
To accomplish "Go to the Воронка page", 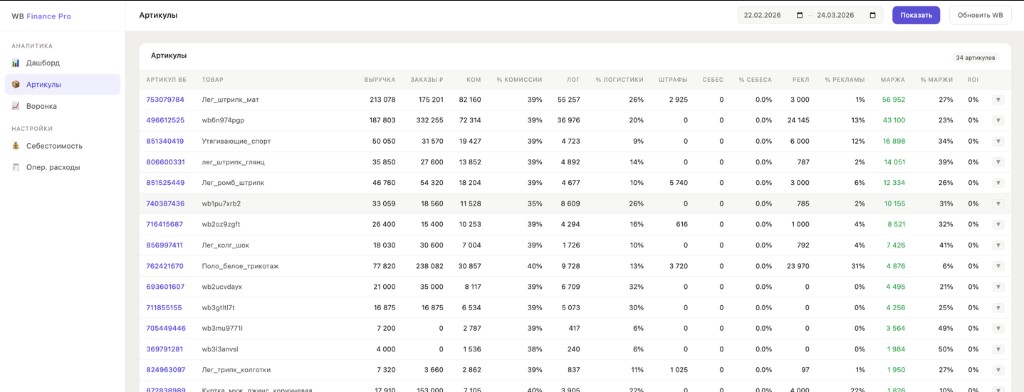I will 63,105.
